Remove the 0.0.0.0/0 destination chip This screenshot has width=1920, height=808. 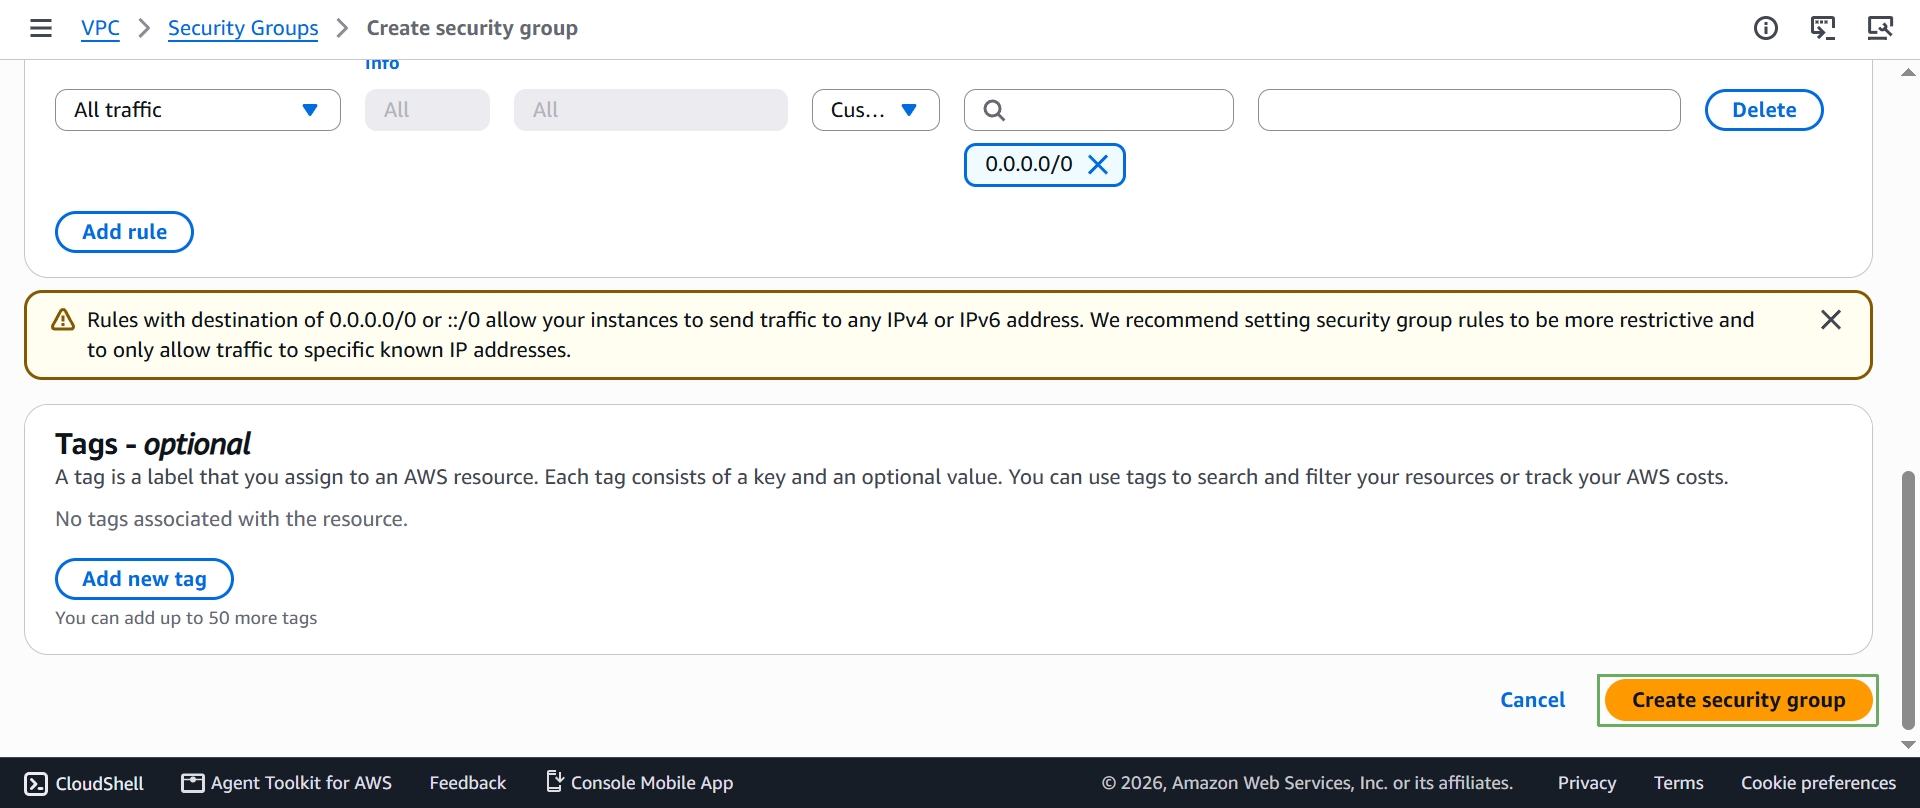coord(1098,165)
